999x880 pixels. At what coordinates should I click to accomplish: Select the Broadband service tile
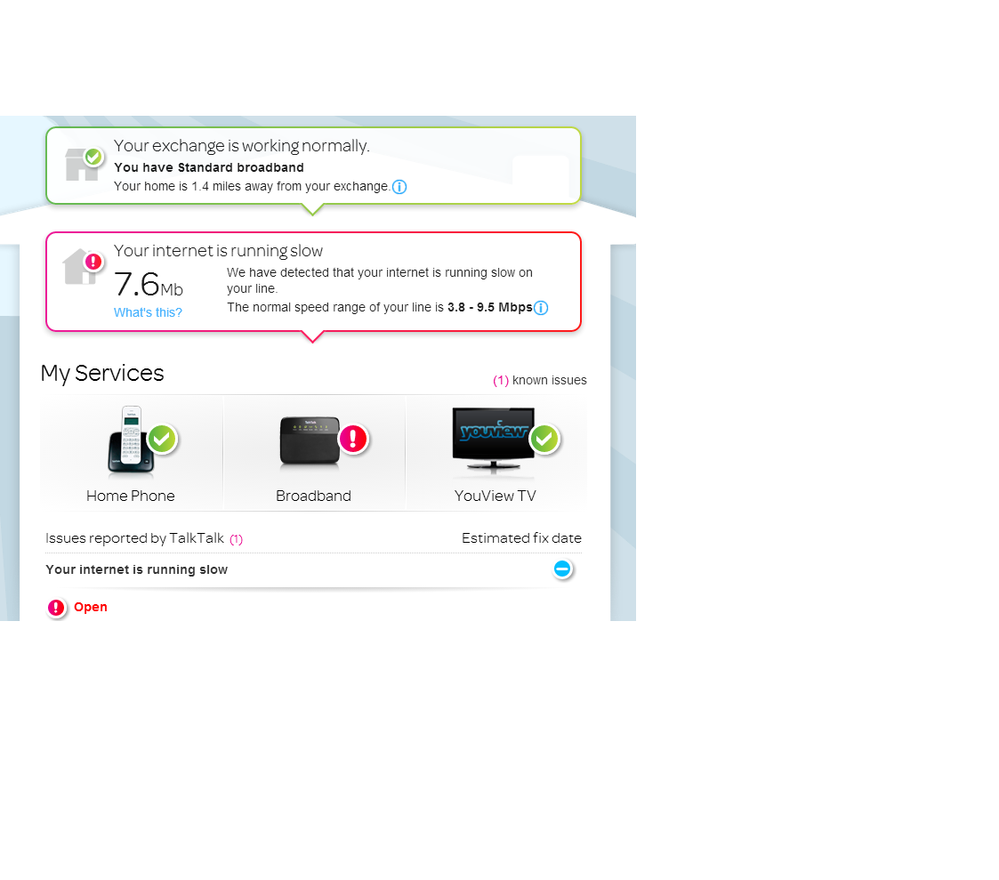tap(314, 453)
